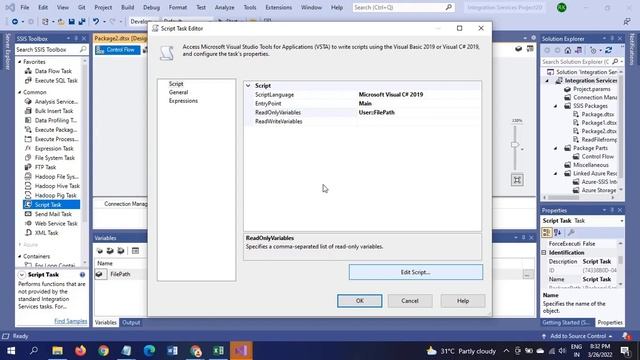
Task: Click the navigate backward toolbar icon
Action: coord(15,22)
